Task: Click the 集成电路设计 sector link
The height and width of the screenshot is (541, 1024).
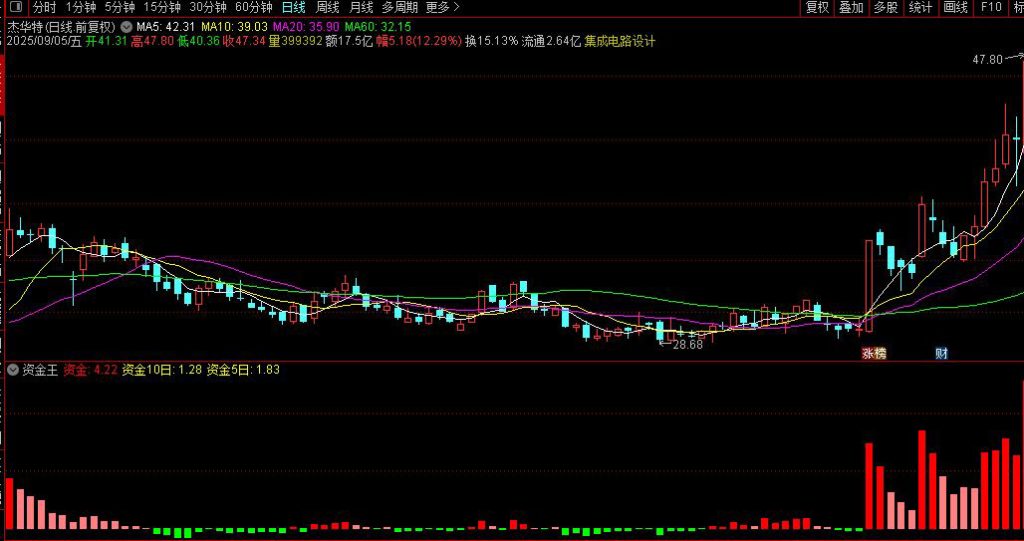Action: (x=620, y=41)
